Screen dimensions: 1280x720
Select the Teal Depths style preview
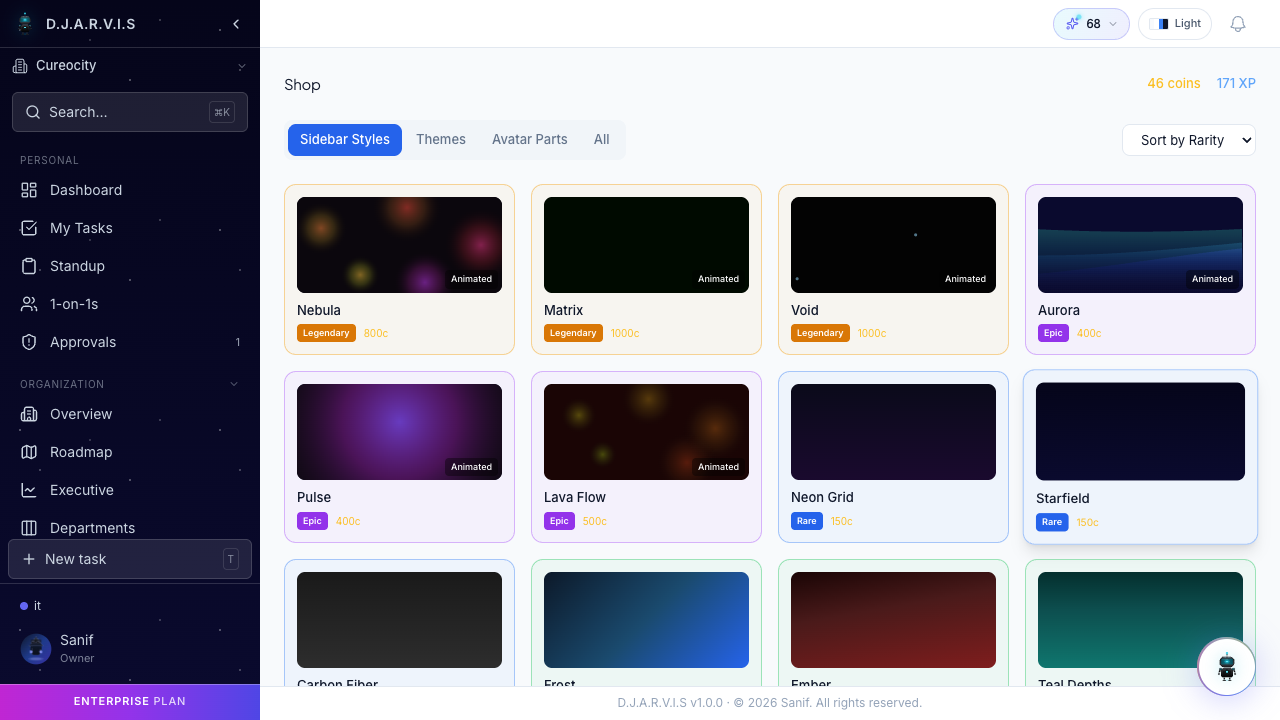(1140, 620)
